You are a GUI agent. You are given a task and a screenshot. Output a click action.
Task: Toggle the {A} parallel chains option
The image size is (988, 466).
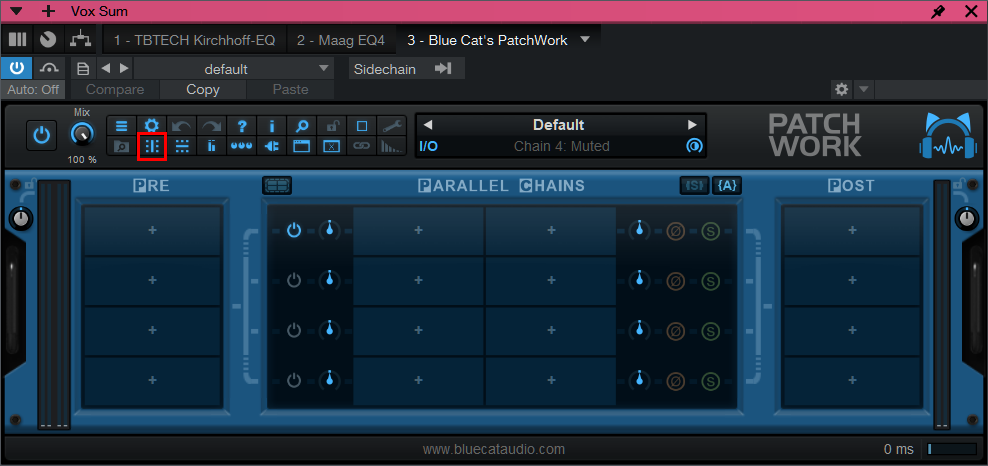(727, 185)
